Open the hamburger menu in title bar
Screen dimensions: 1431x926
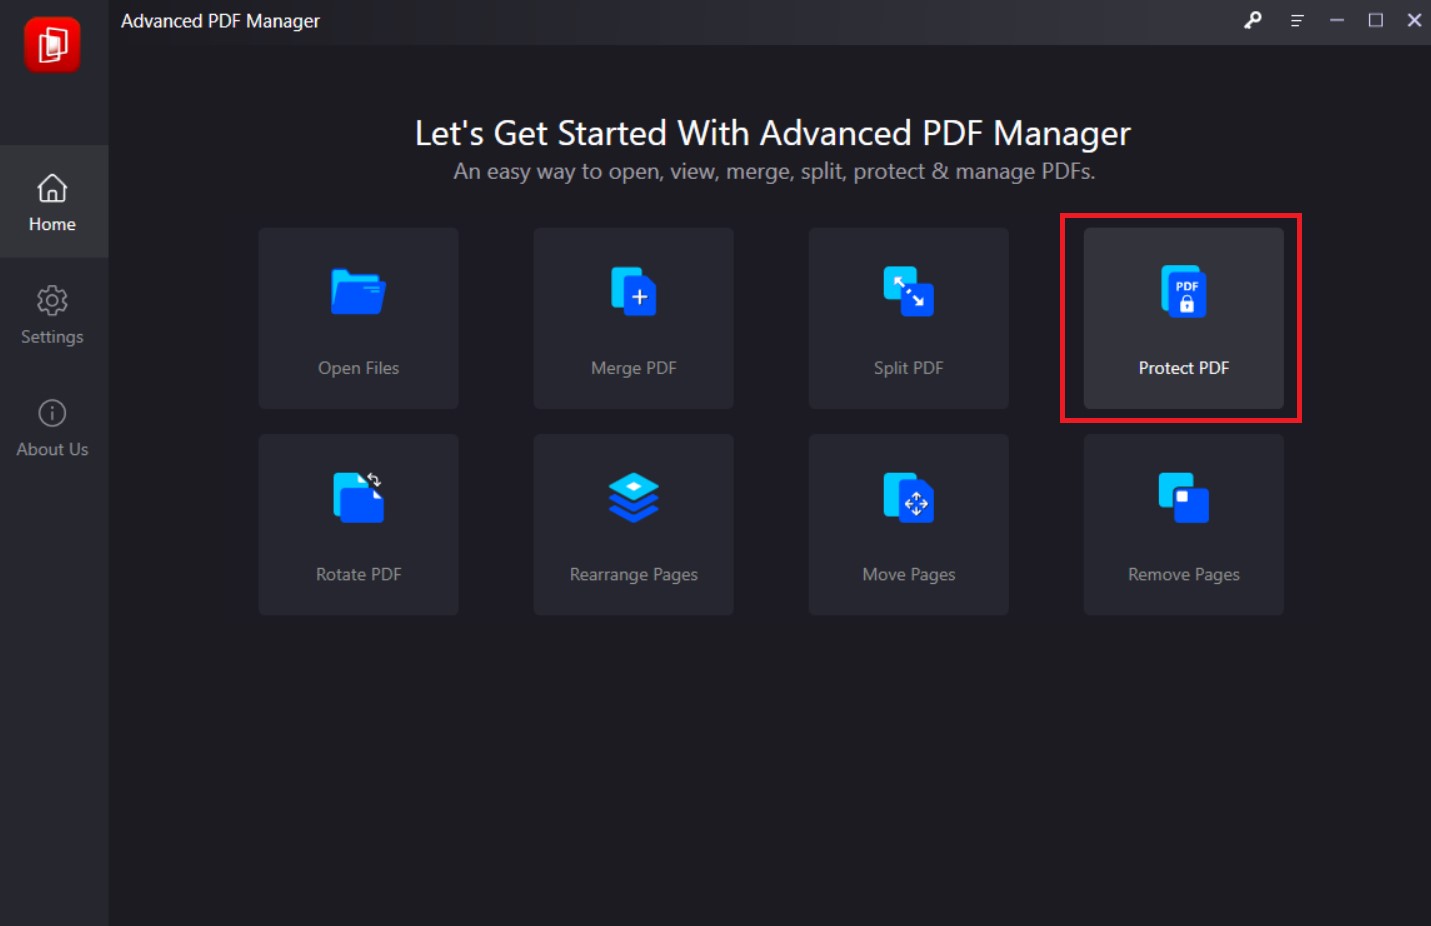point(1297,20)
